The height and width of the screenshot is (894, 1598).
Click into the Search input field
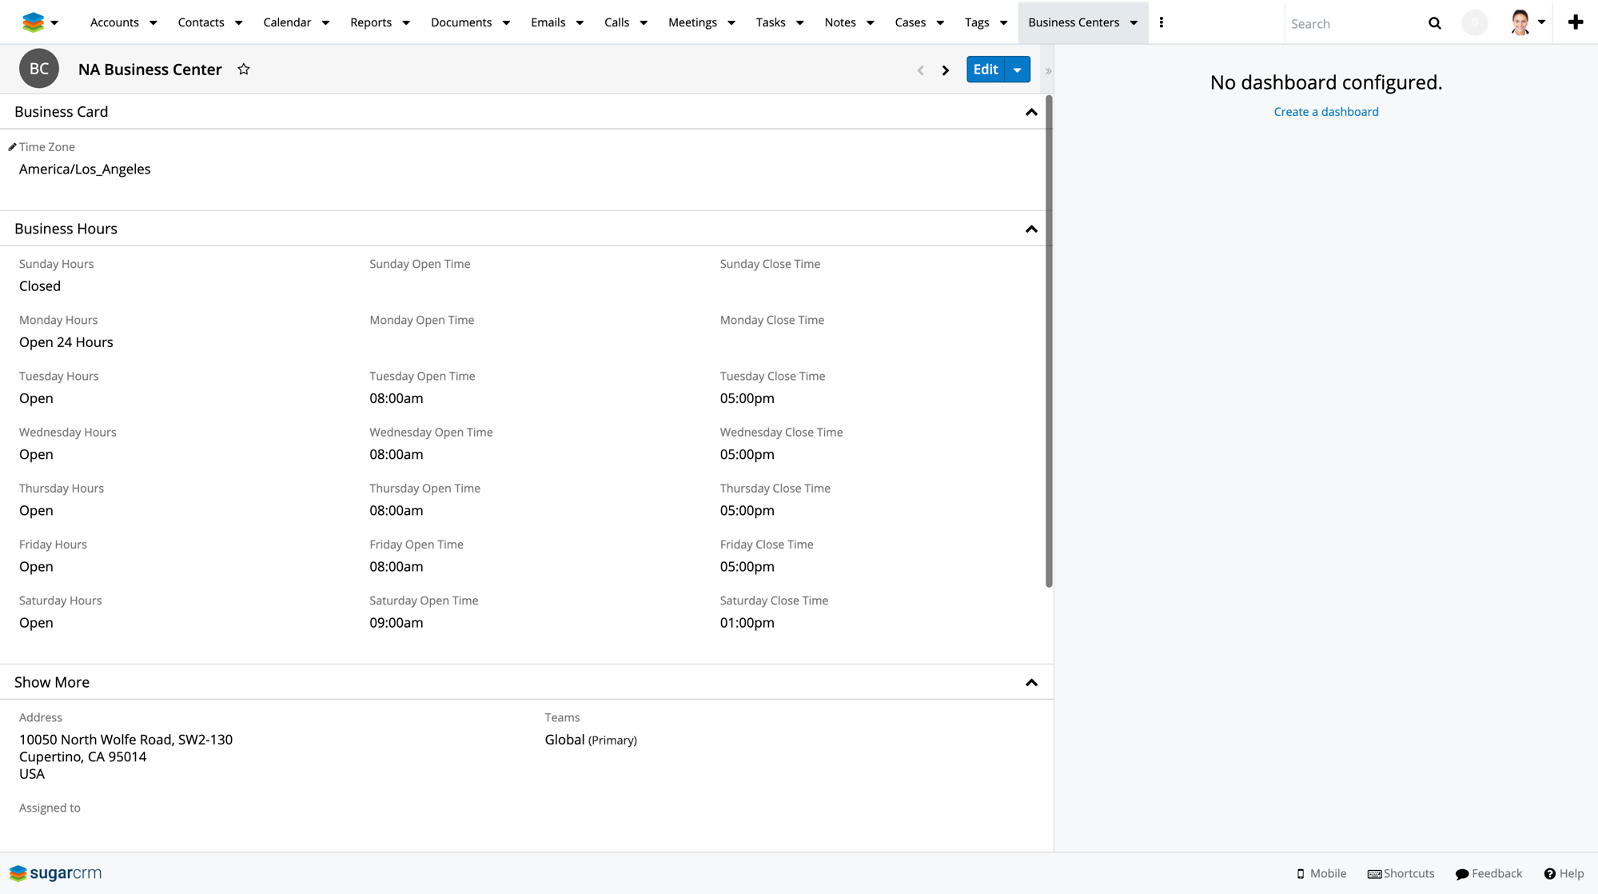pos(1350,23)
